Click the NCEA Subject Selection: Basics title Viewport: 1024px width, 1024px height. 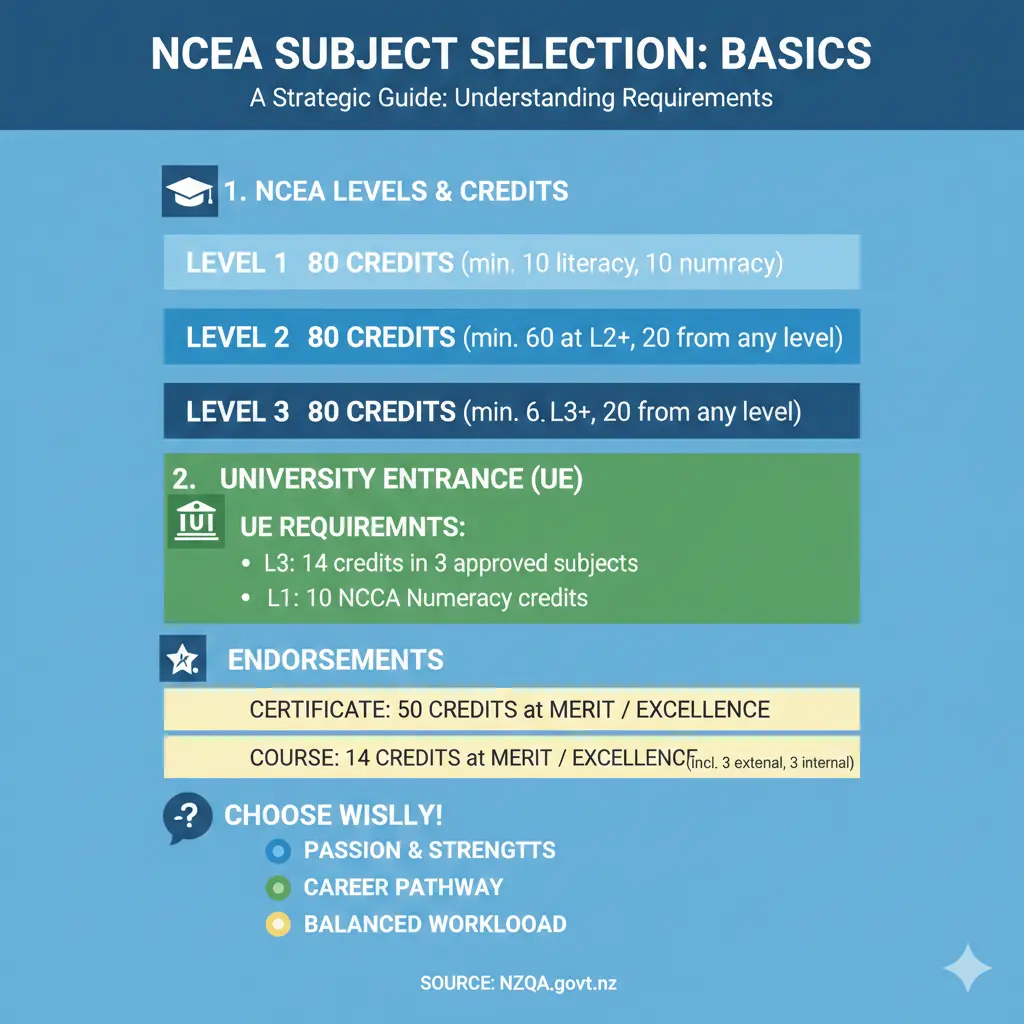(511, 55)
